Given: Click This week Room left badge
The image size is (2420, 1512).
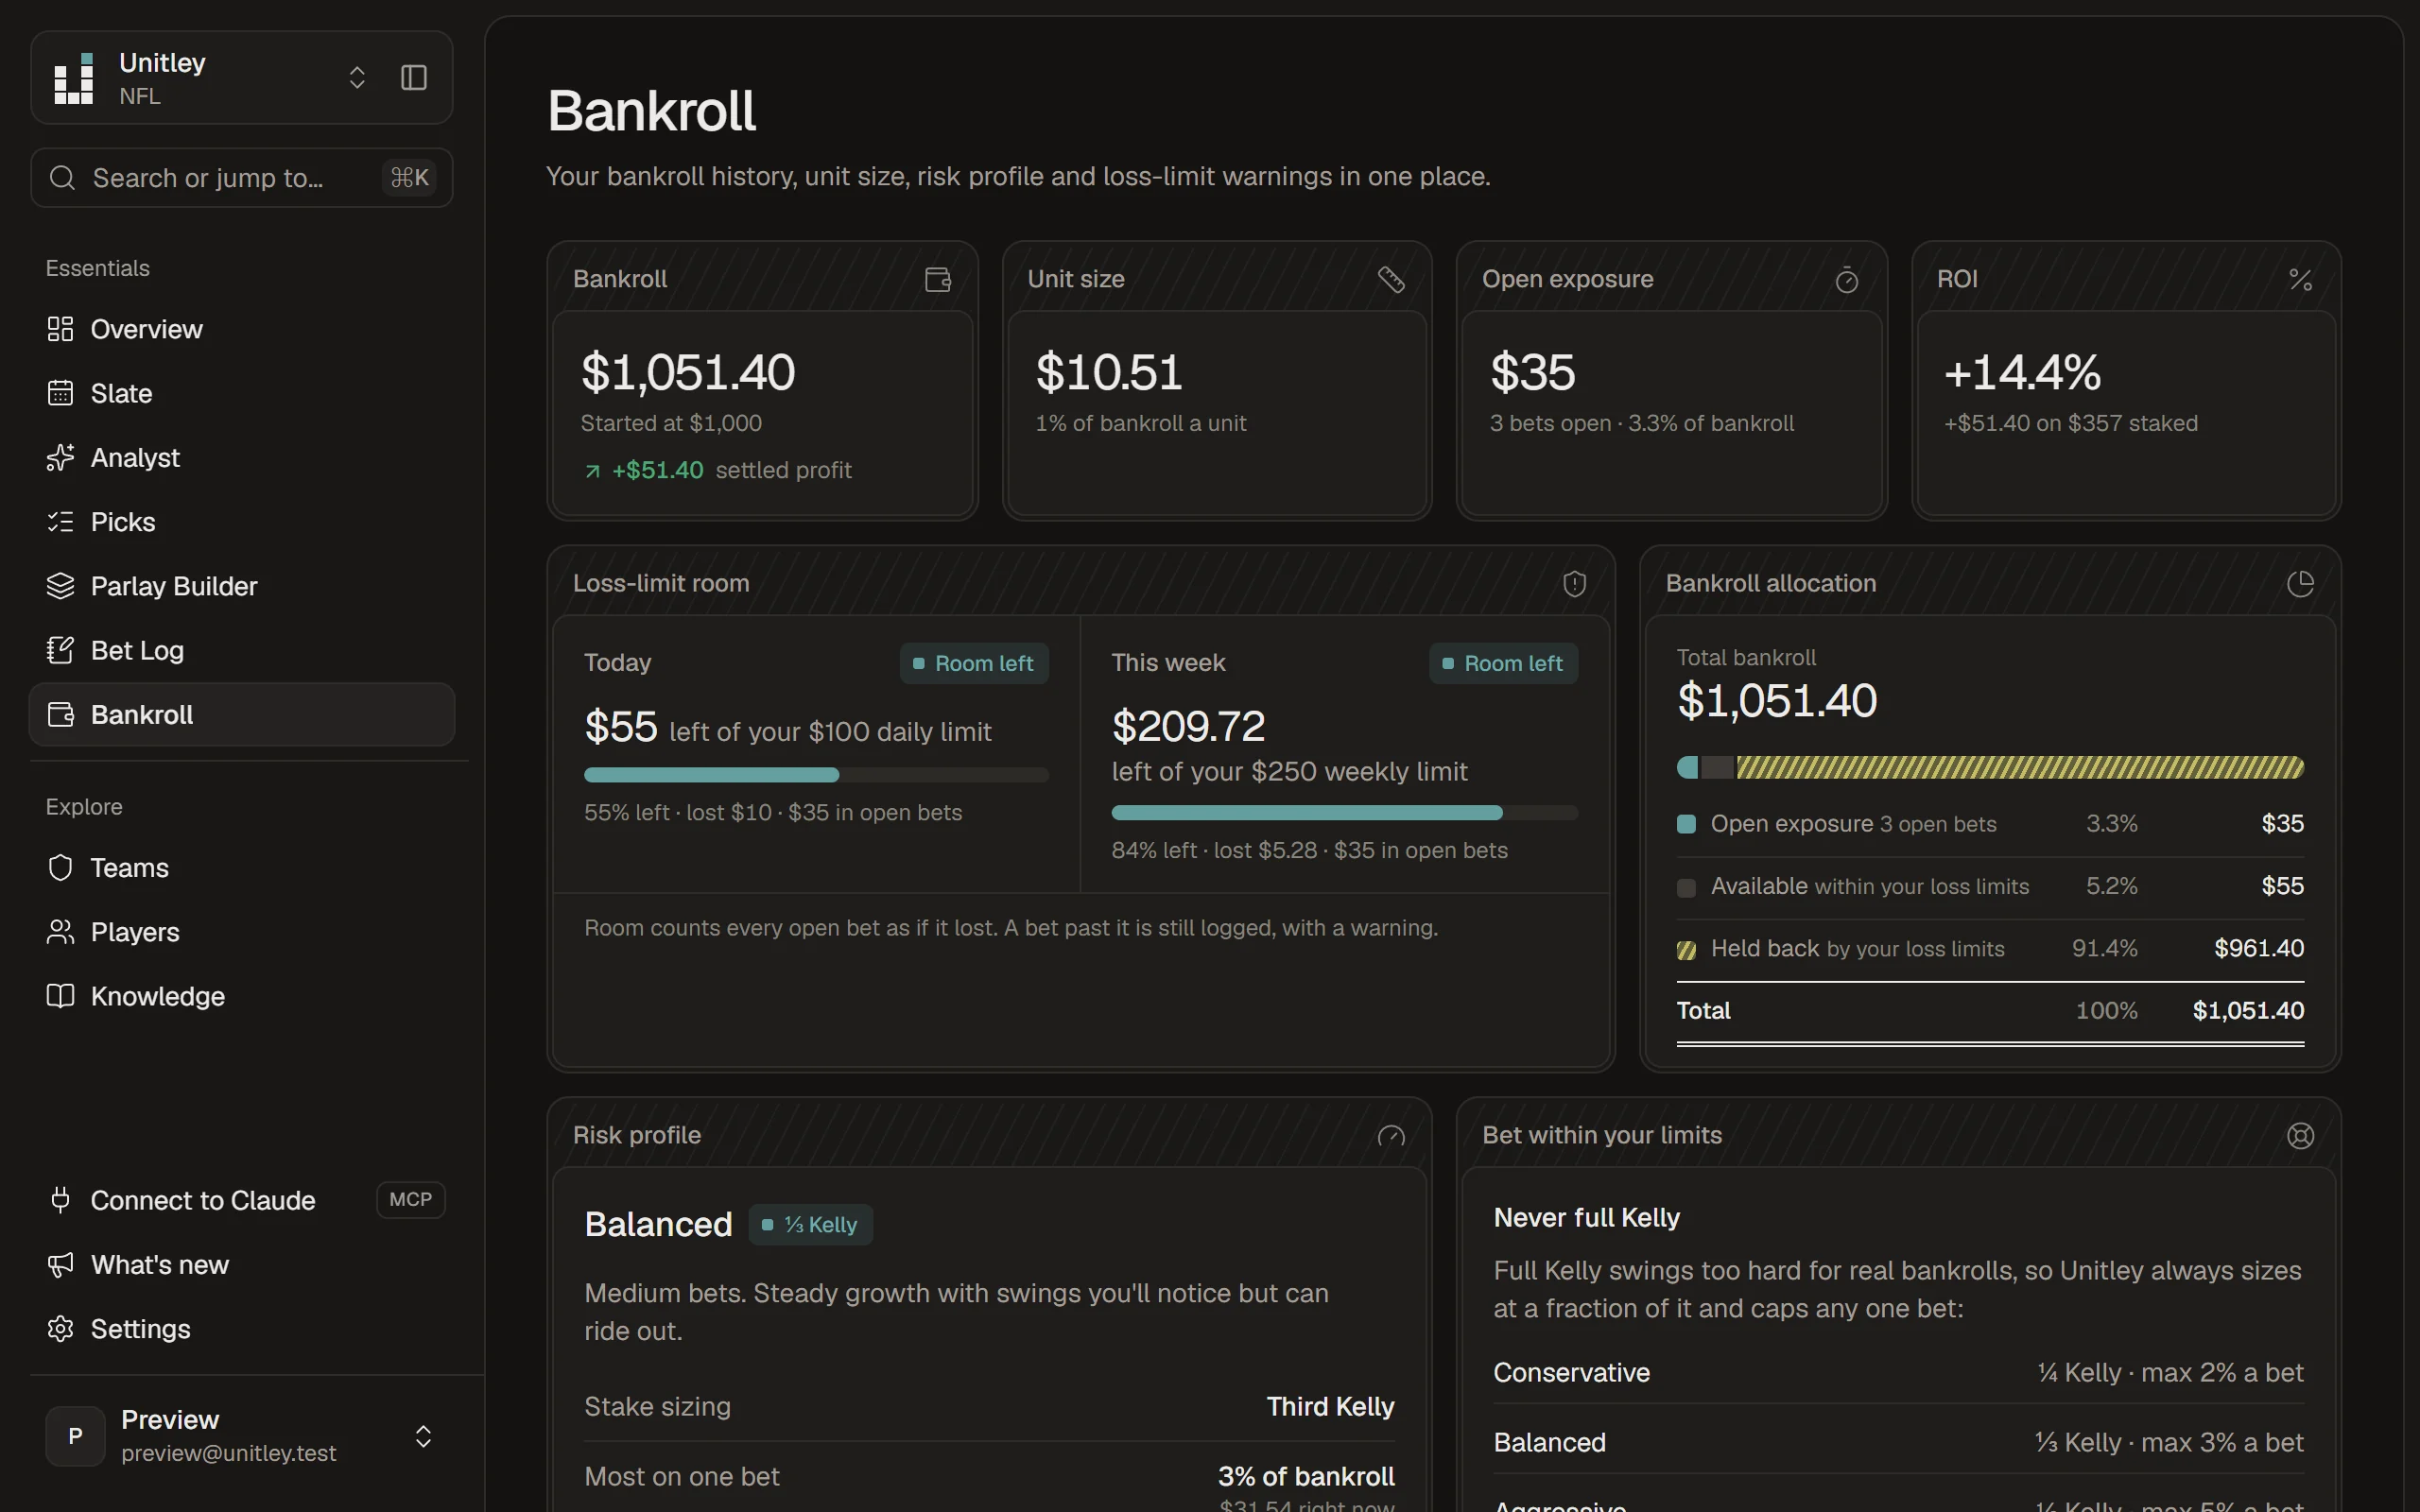Looking at the screenshot, I should click(x=1503, y=664).
